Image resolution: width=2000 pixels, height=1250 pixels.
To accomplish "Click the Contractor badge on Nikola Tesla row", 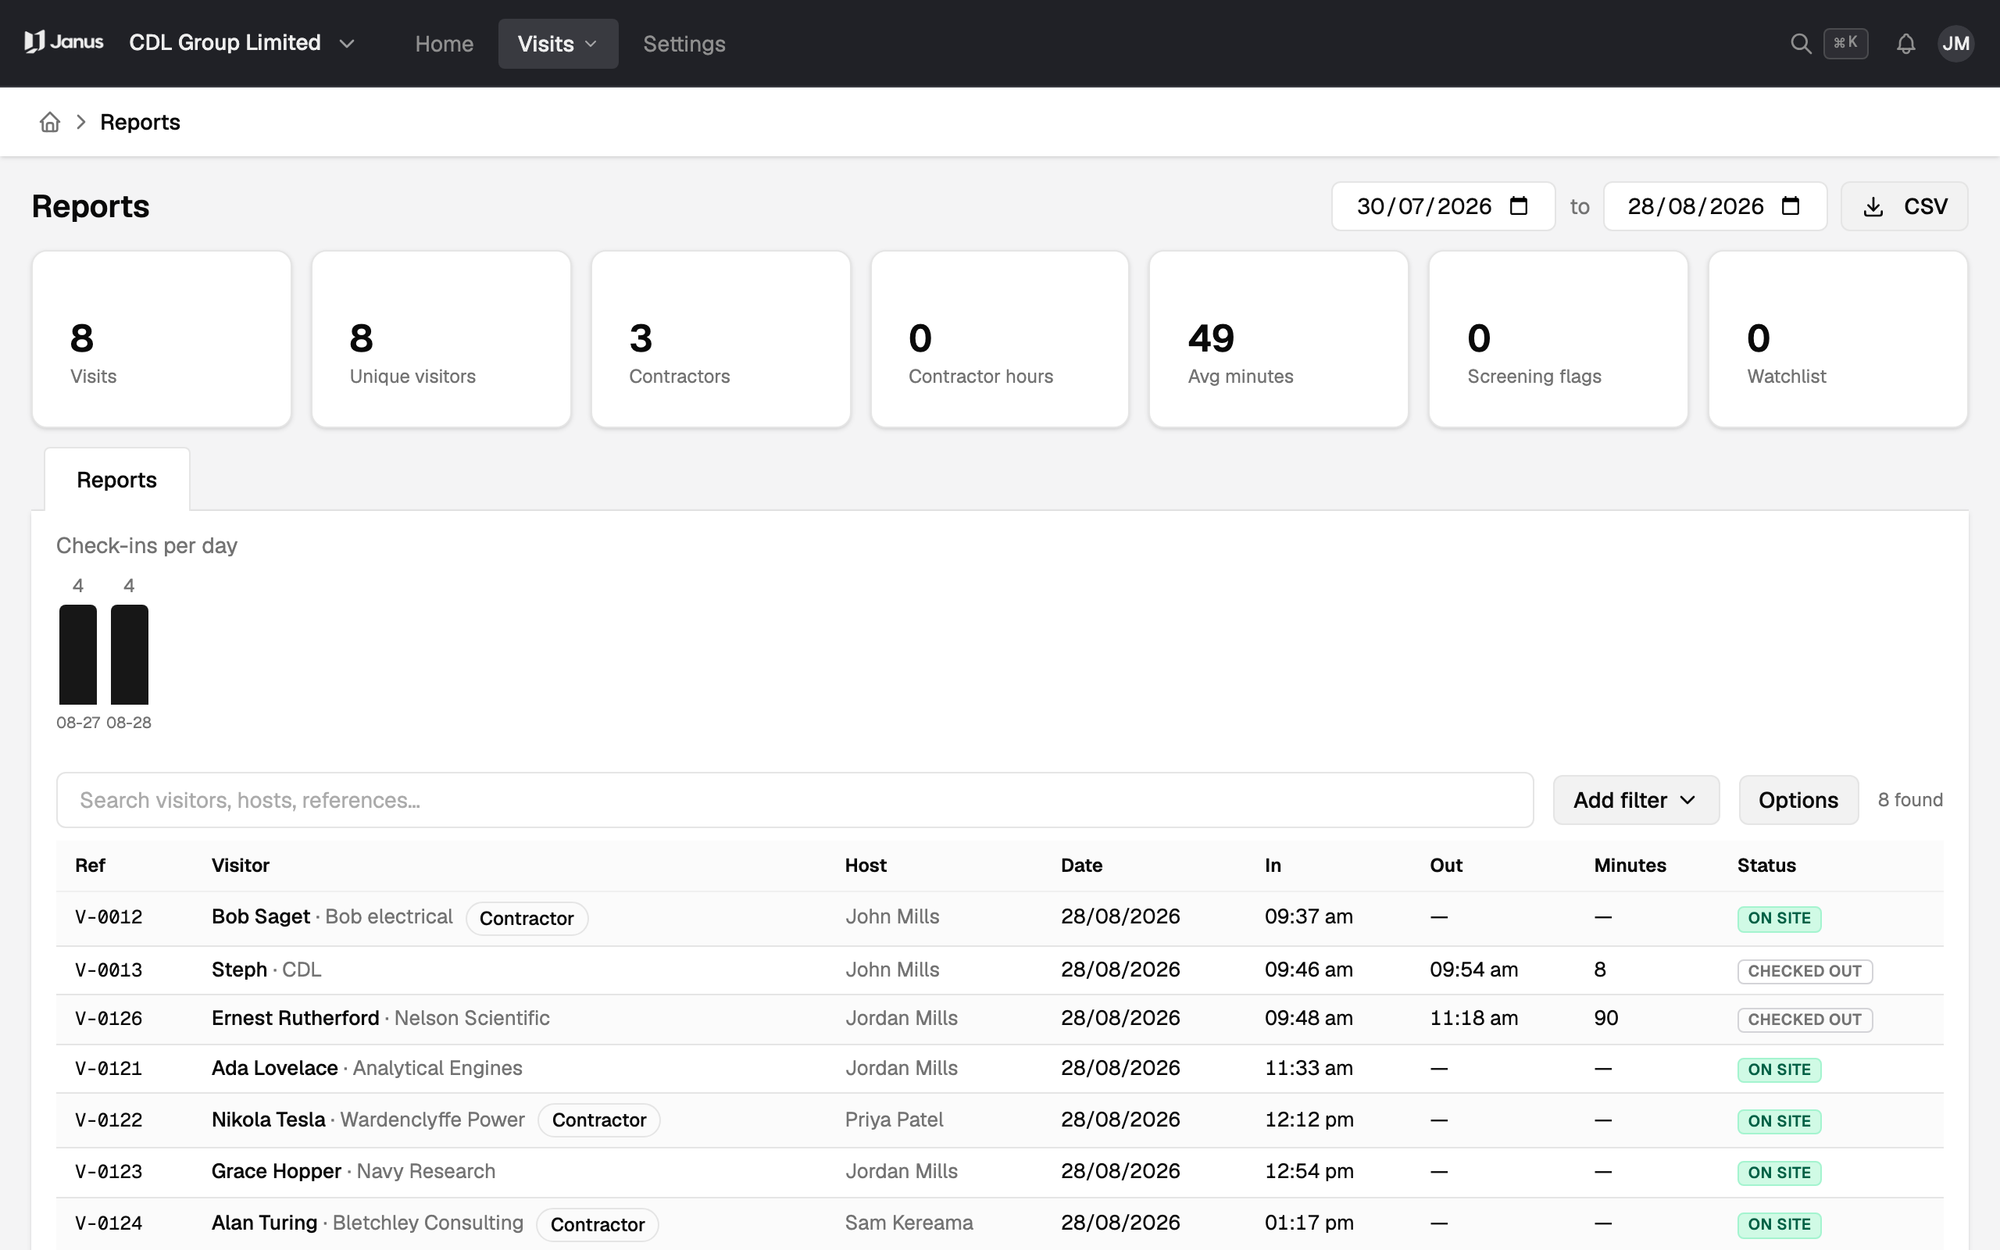I will [x=599, y=1120].
